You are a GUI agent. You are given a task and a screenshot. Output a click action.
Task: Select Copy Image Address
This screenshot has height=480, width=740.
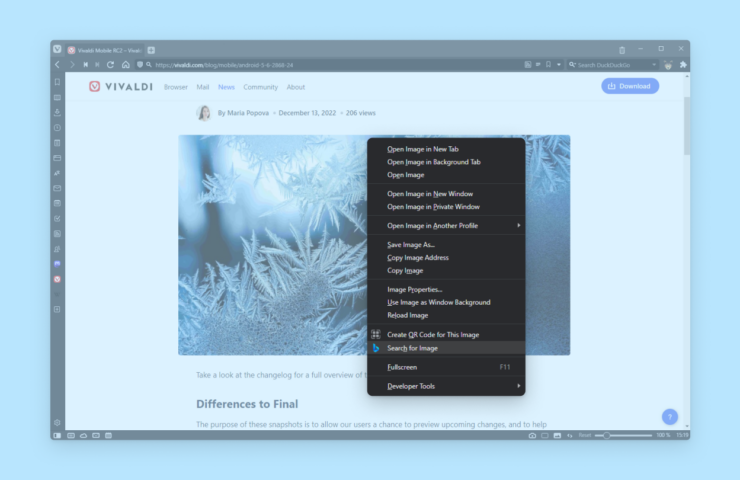click(446, 258)
